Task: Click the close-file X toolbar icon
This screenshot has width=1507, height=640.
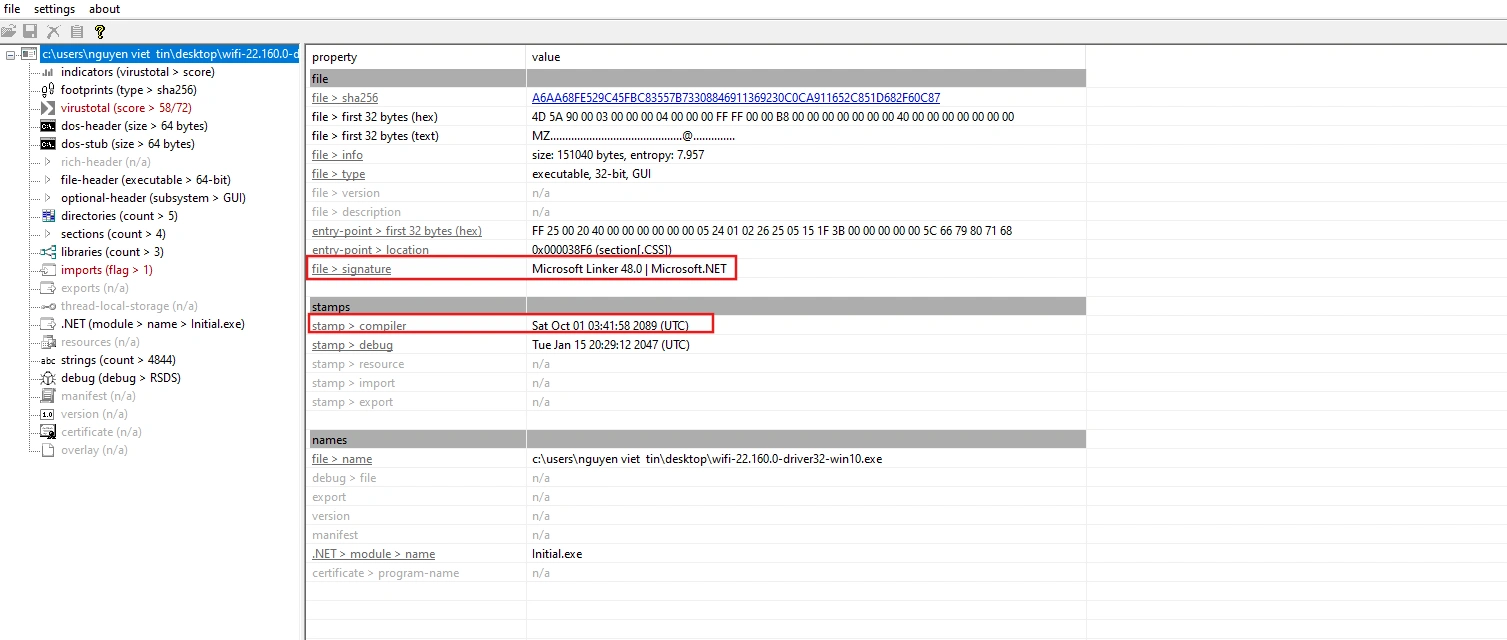Action: (53, 31)
